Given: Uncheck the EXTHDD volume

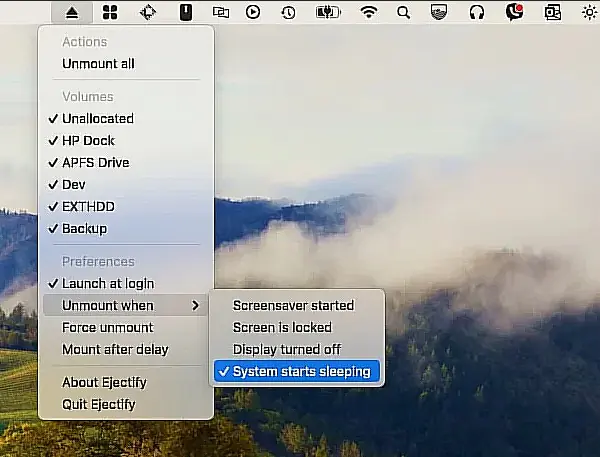Looking at the screenshot, I should (x=126, y=206).
